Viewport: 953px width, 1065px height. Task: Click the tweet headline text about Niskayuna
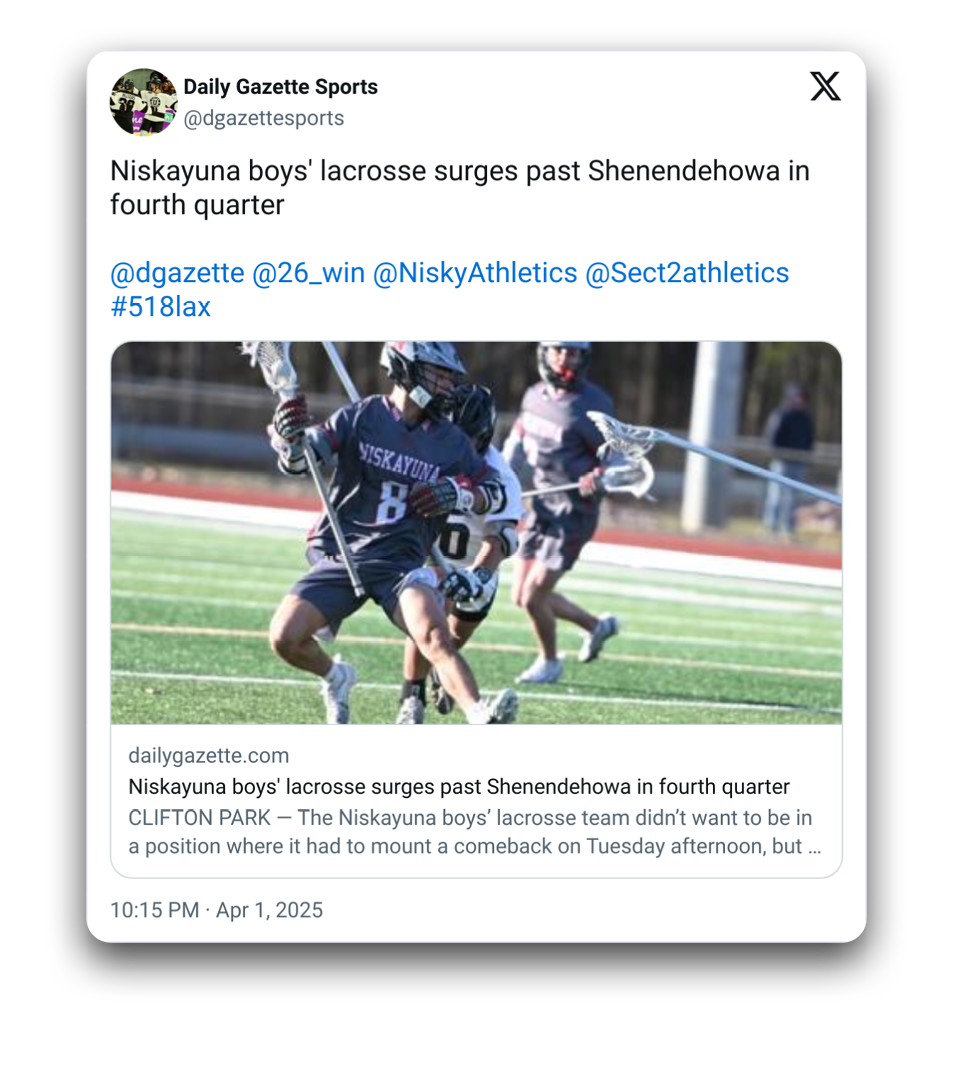click(460, 187)
